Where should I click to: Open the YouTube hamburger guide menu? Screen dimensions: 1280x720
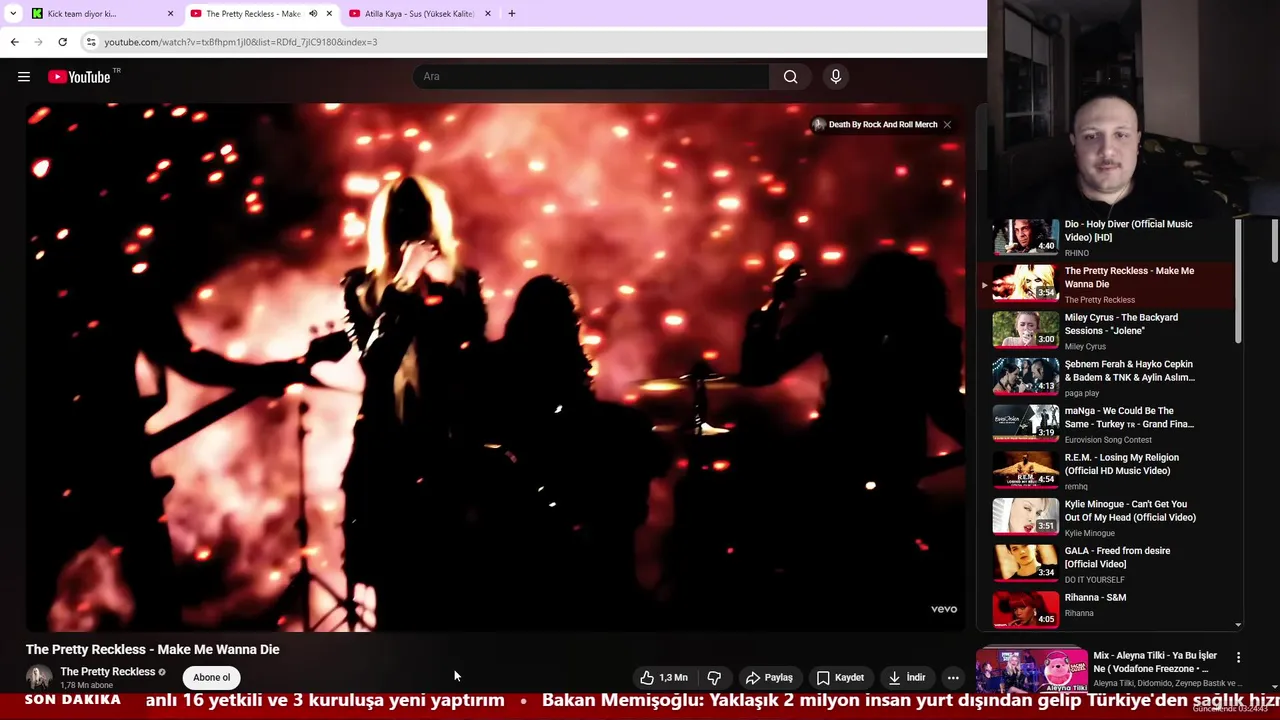(24, 77)
